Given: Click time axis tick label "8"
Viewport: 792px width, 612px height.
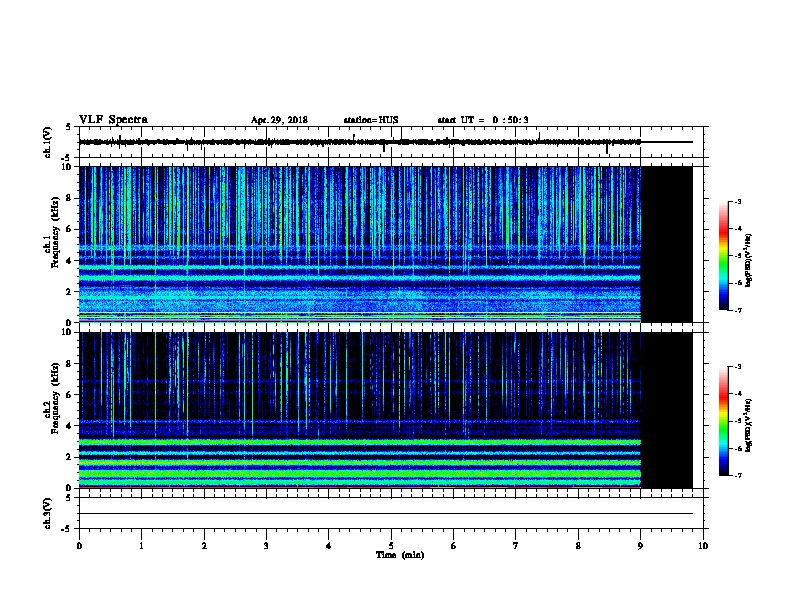Looking at the screenshot, I should click(x=578, y=546).
